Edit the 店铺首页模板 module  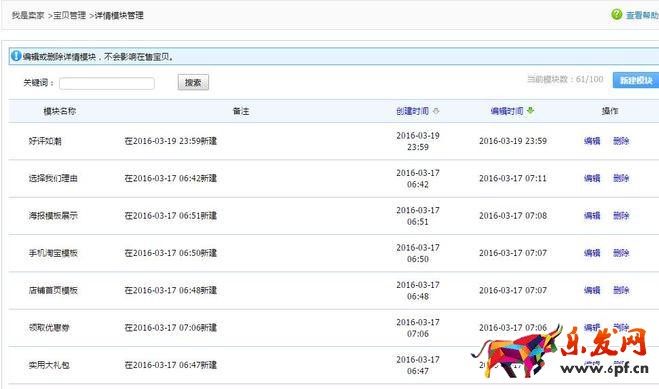[x=592, y=290]
